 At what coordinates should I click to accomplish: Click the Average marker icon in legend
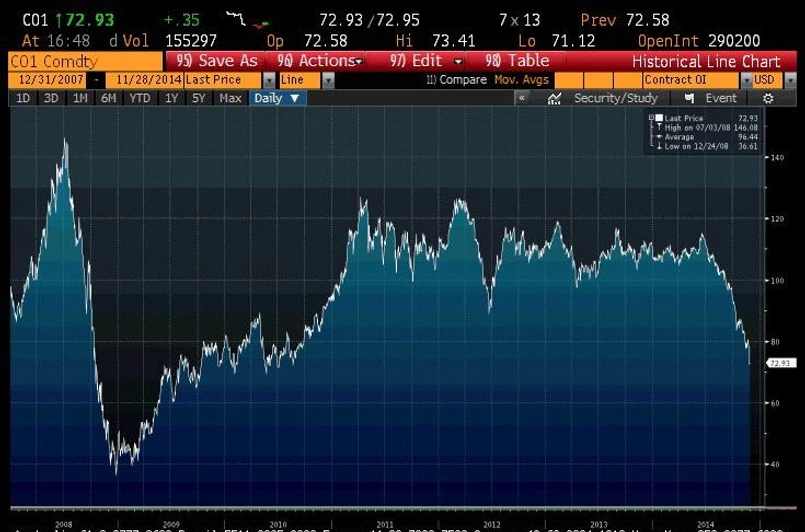coord(660,137)
